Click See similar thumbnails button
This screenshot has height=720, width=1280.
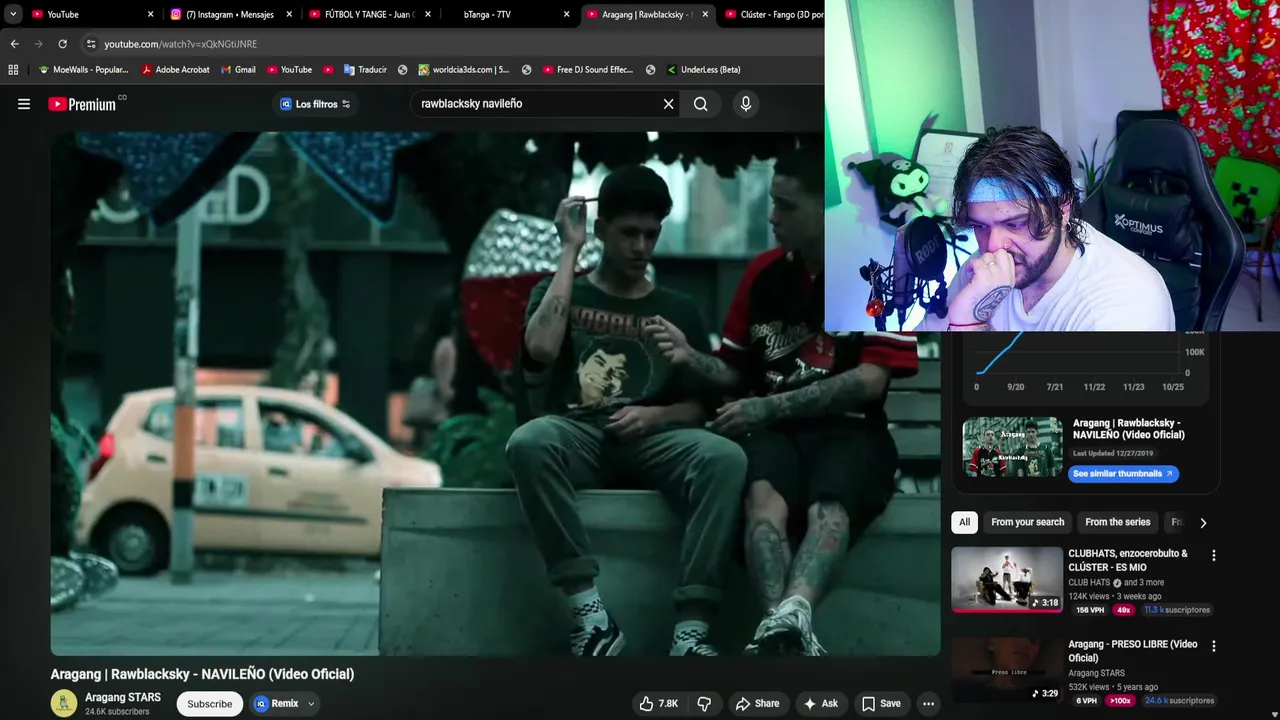pos(1123,474)
